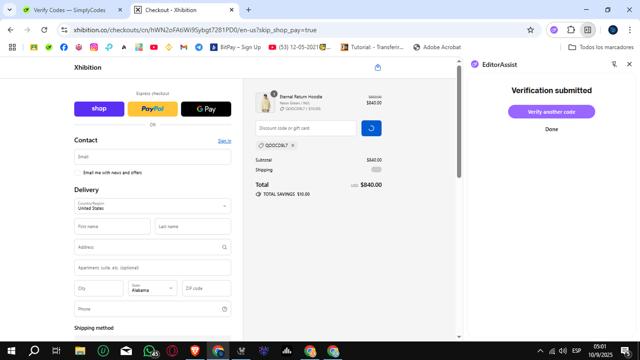Open File Explorer from the taskbar
The height and width of the screenshot is (360, 640).
coord(80,351)
